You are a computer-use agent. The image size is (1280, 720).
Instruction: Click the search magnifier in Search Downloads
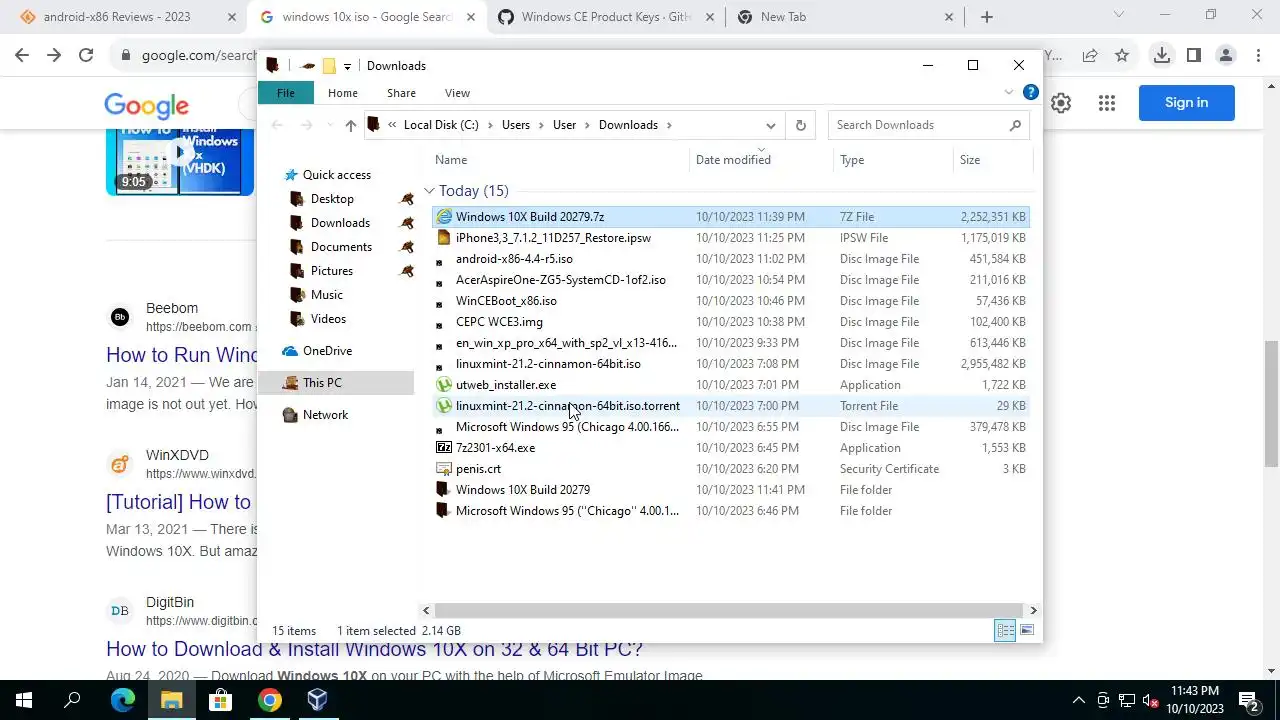pyautogui.click(x=1015, y=125)
